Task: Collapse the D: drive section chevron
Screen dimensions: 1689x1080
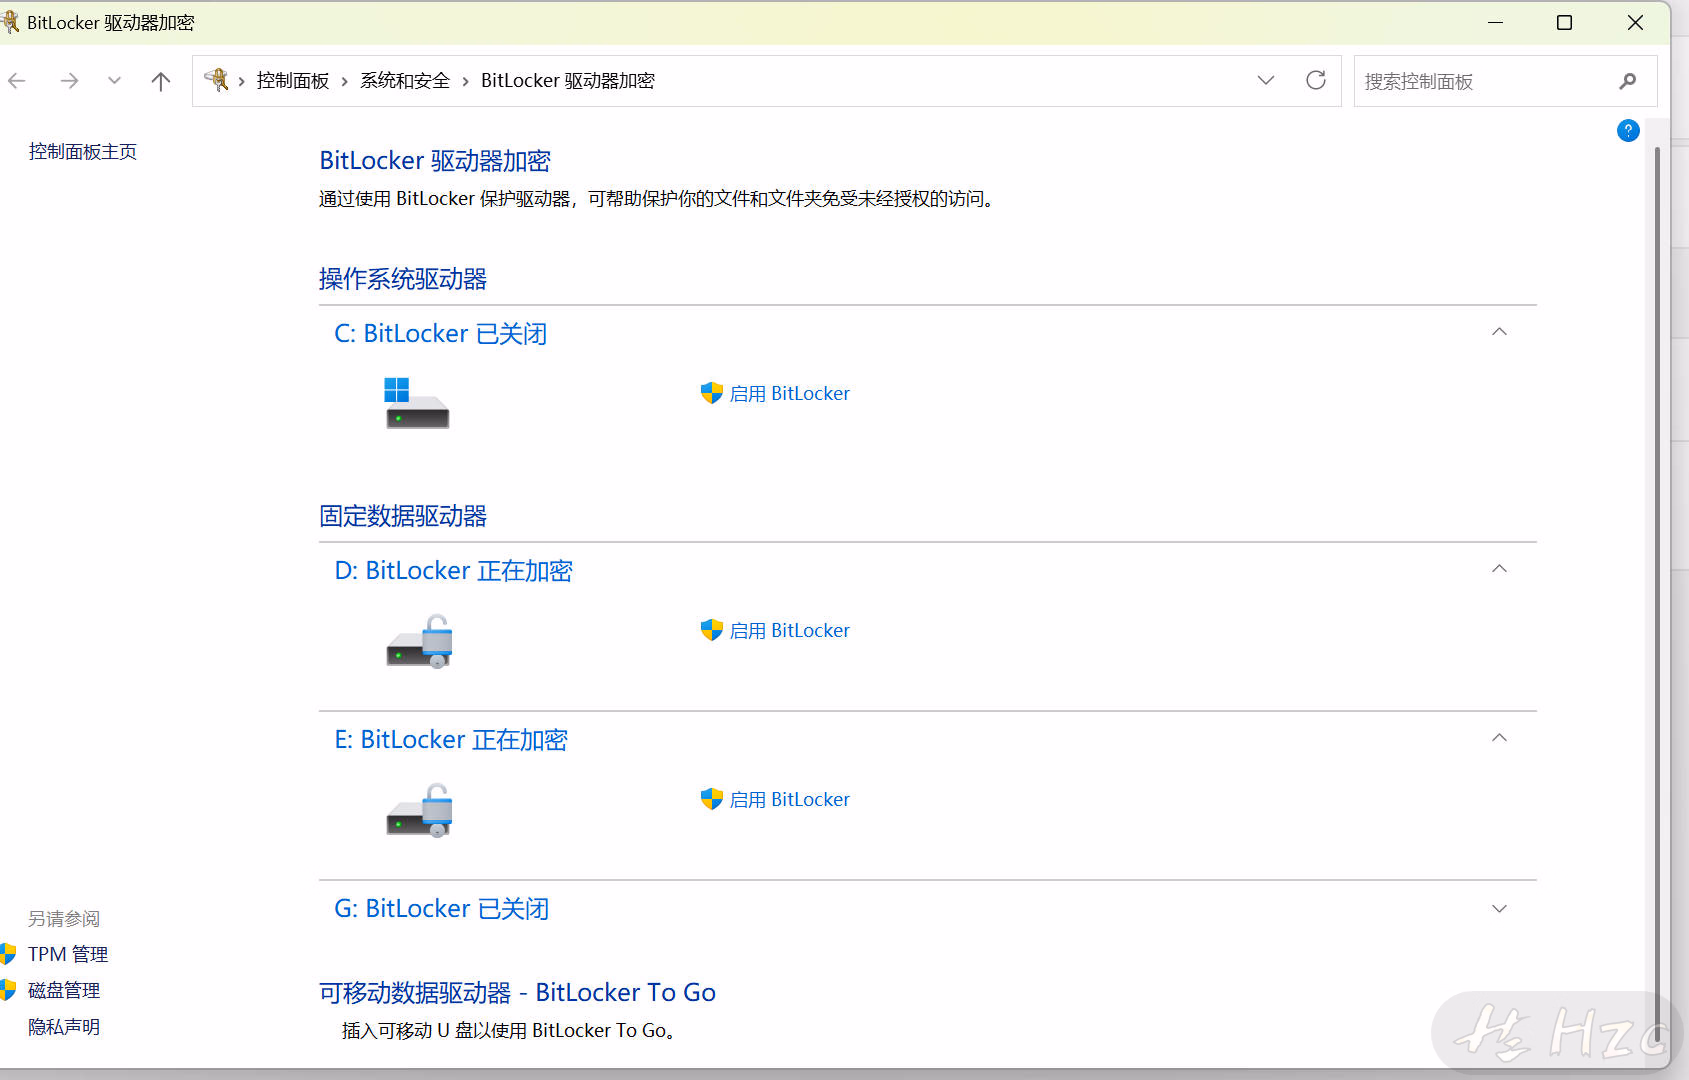Action: coord(1499,569)
